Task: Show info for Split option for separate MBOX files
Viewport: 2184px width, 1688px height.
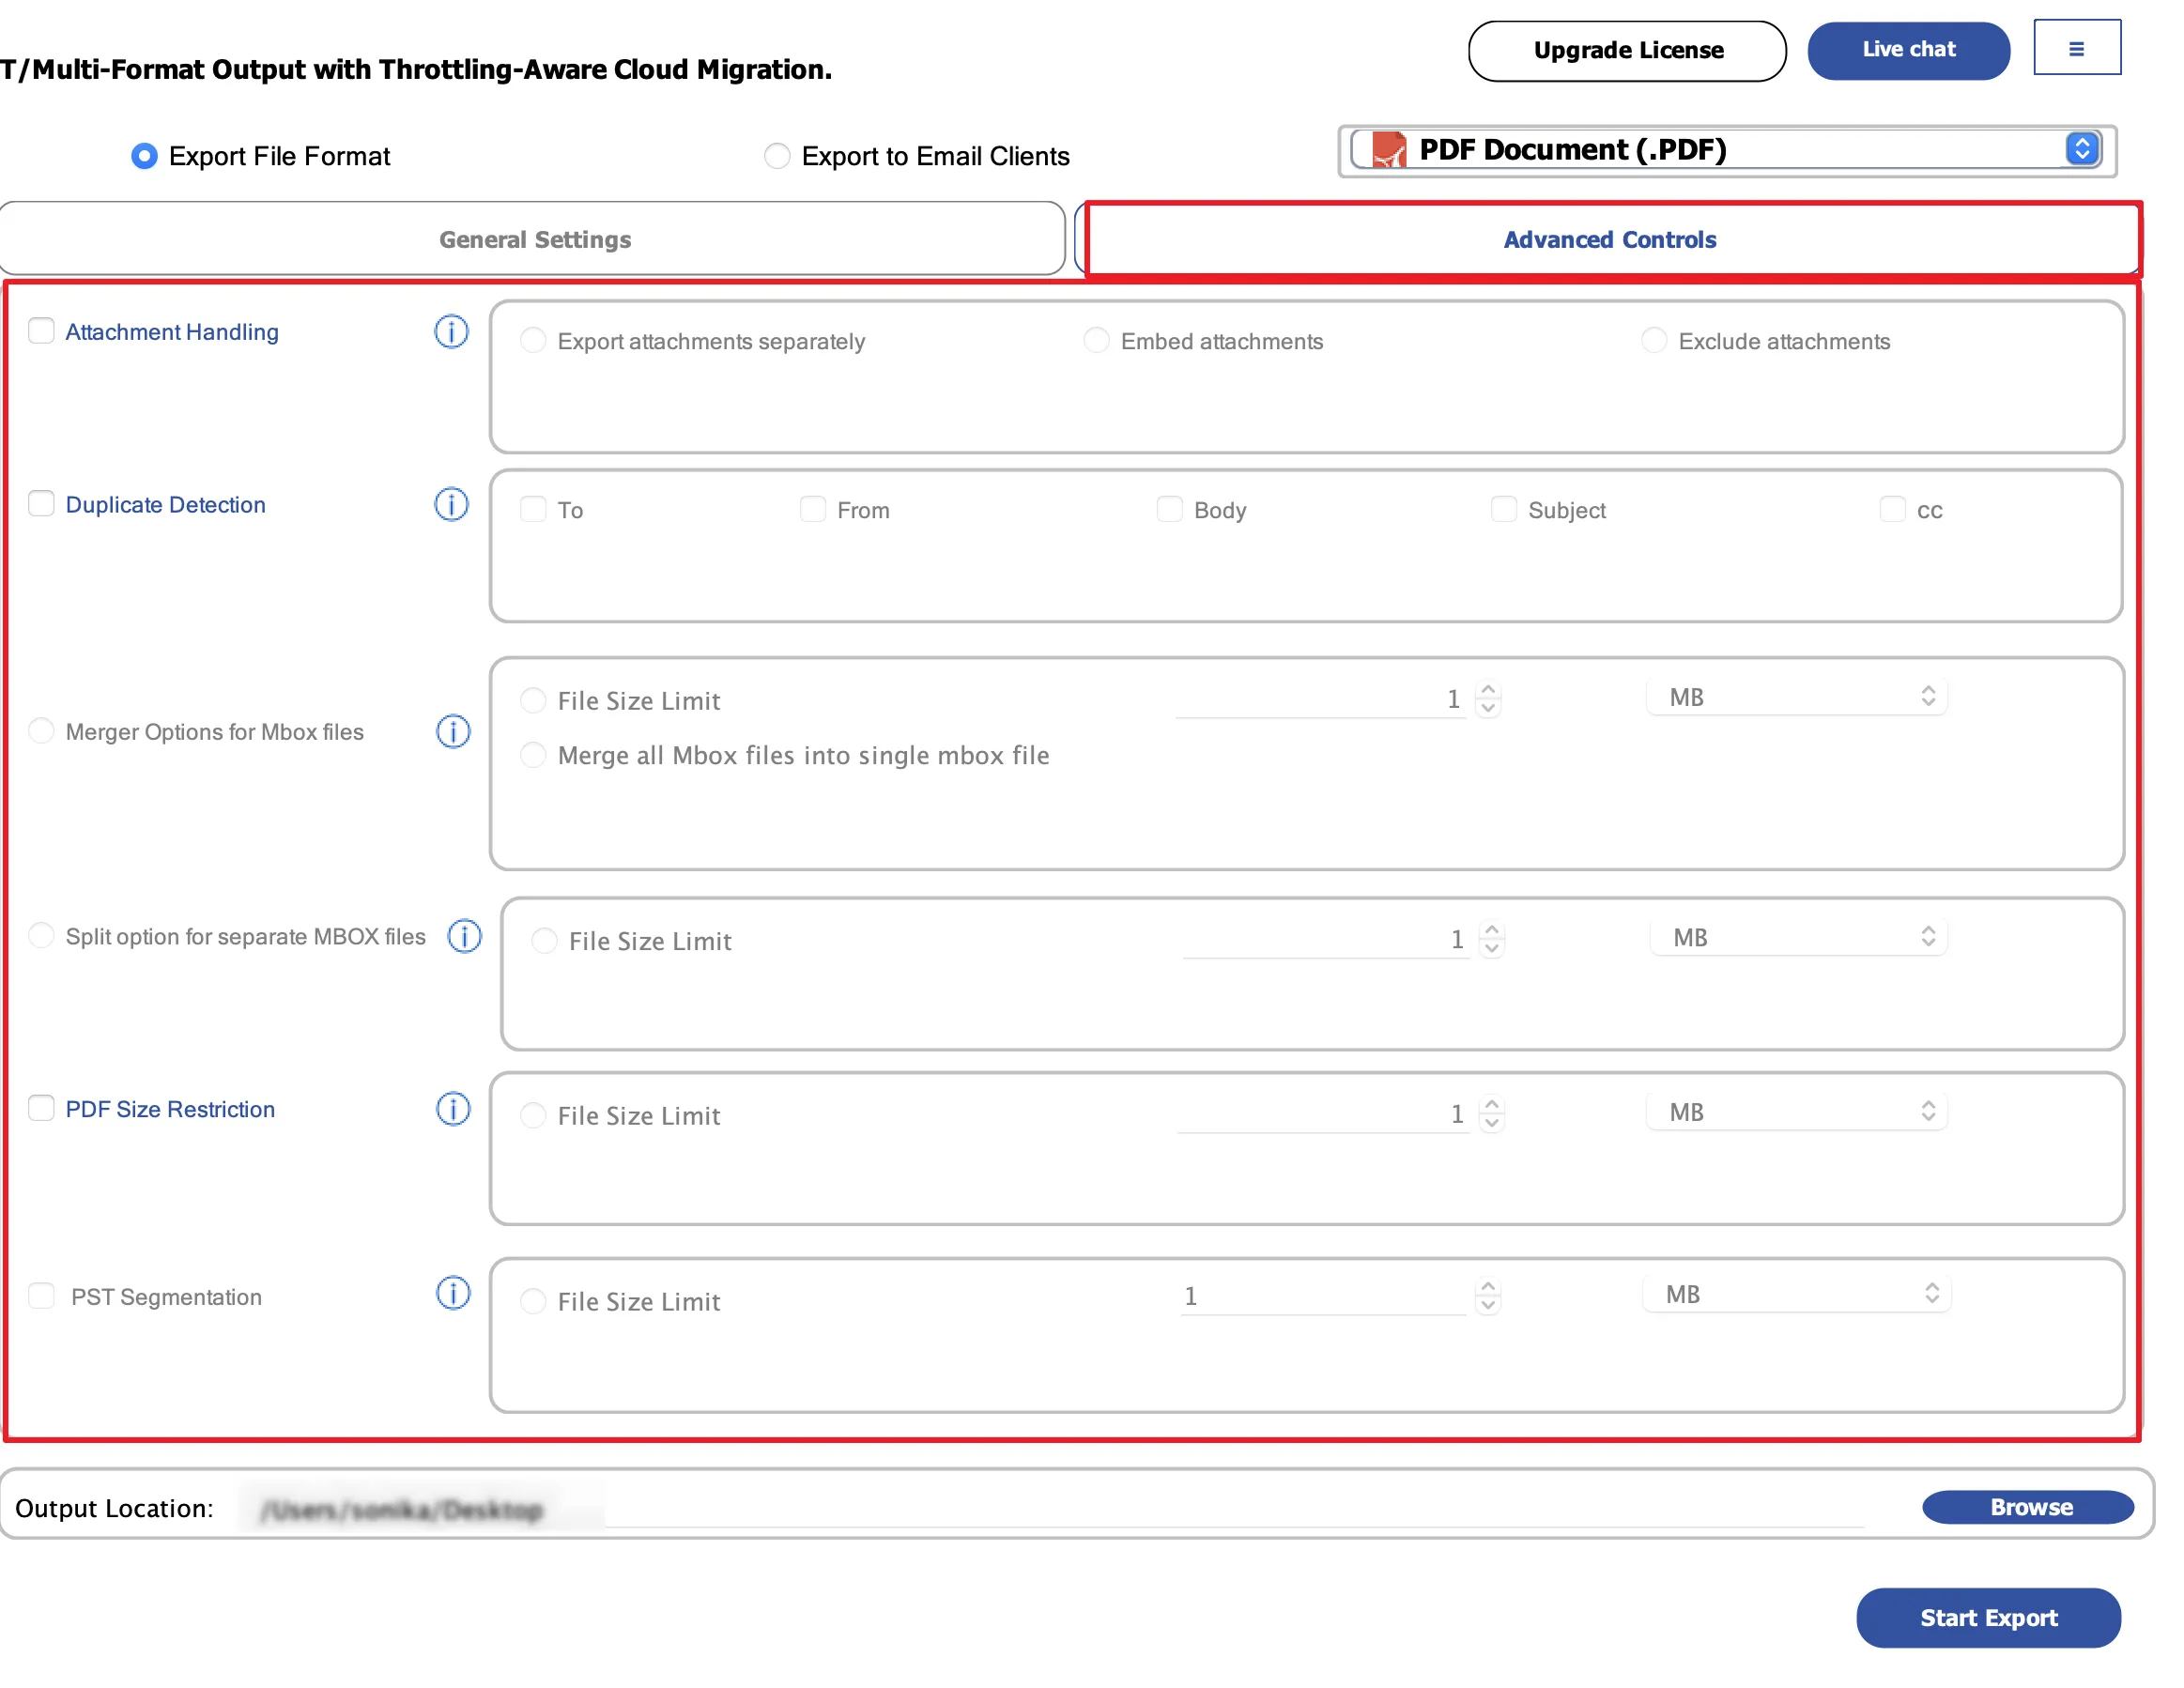Action: coord(464,936)
